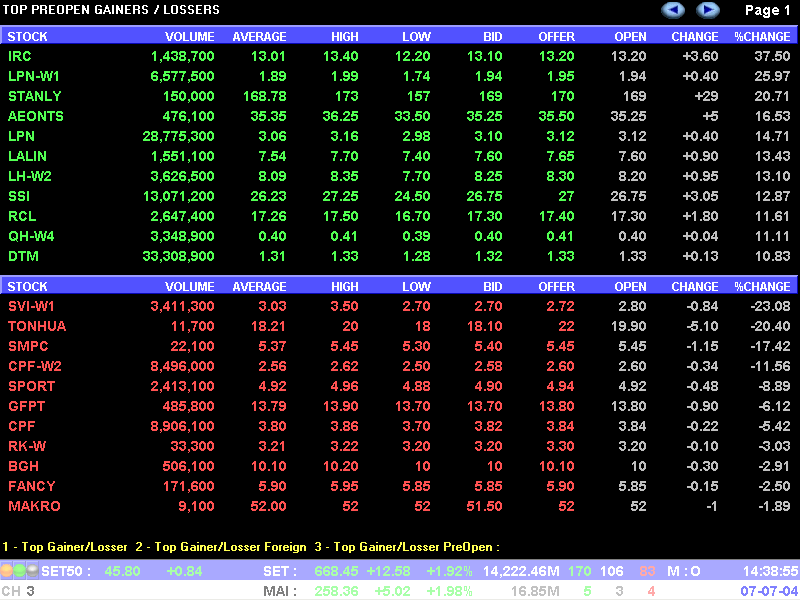Select the RCL stock symbol
Image resolution: width=800 pixels, height=600 pixels.
click(x=22, y=216)
